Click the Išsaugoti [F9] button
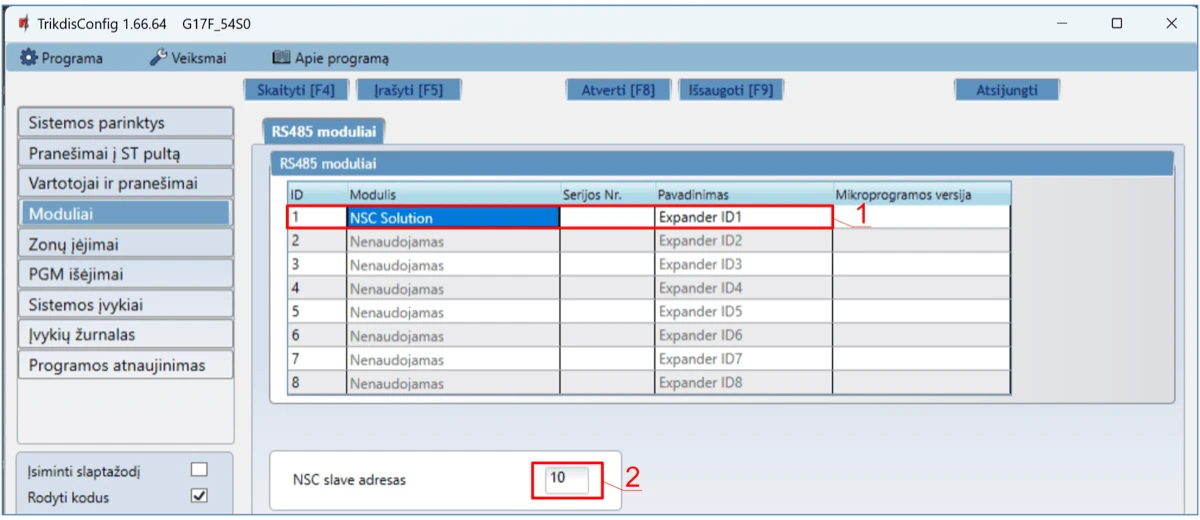 click(x=730, y=90)
